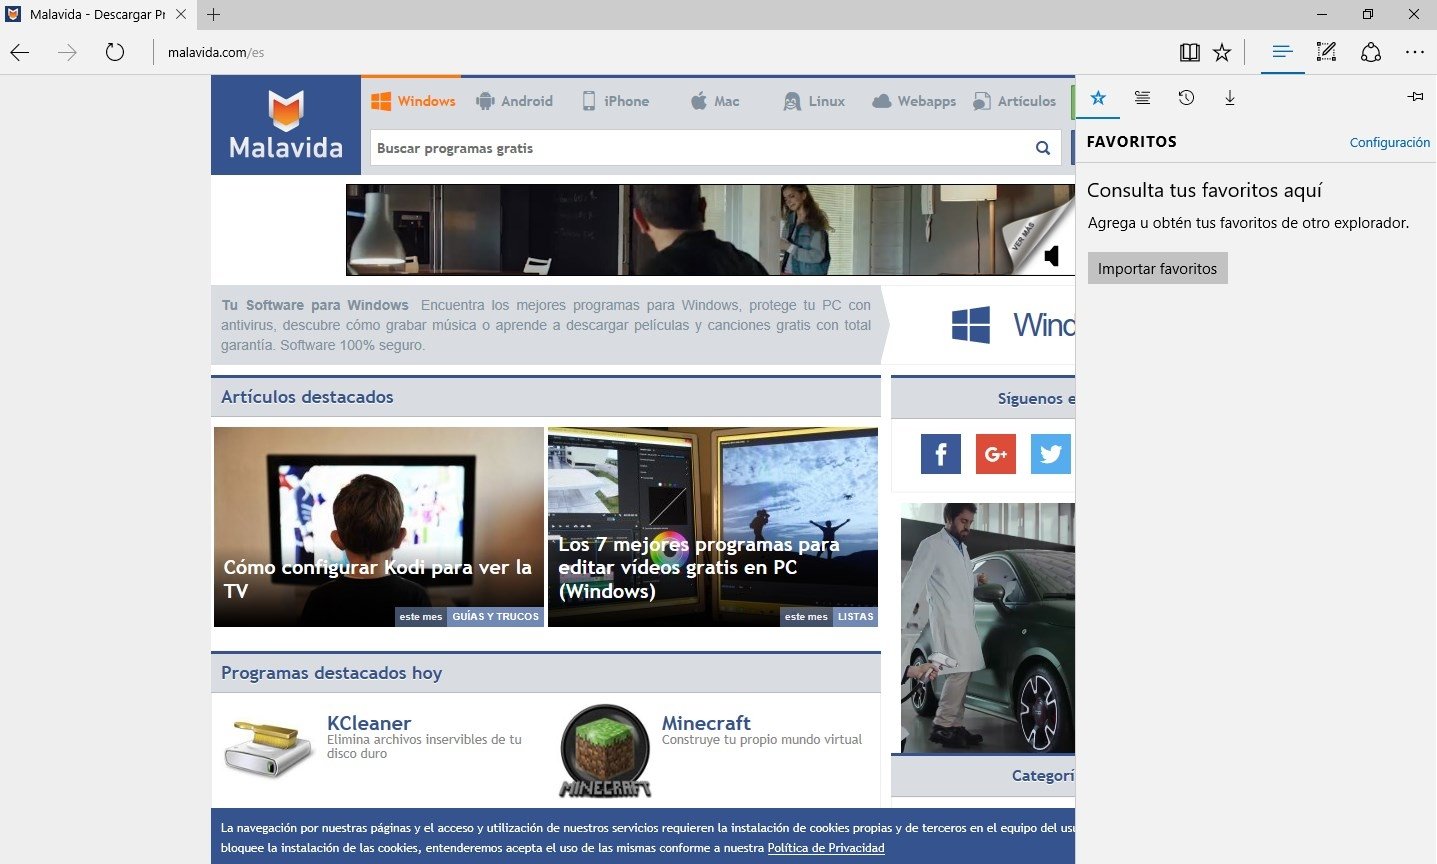The image size is (1437, 864).
Task: Select the Mac platform menu item
Action: point(714,101)
